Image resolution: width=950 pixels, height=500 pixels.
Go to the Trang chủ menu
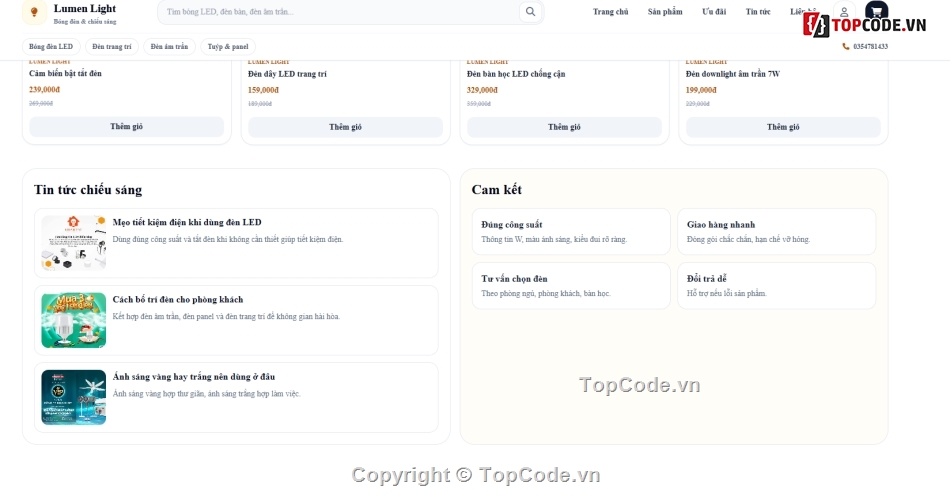(610, 12)
